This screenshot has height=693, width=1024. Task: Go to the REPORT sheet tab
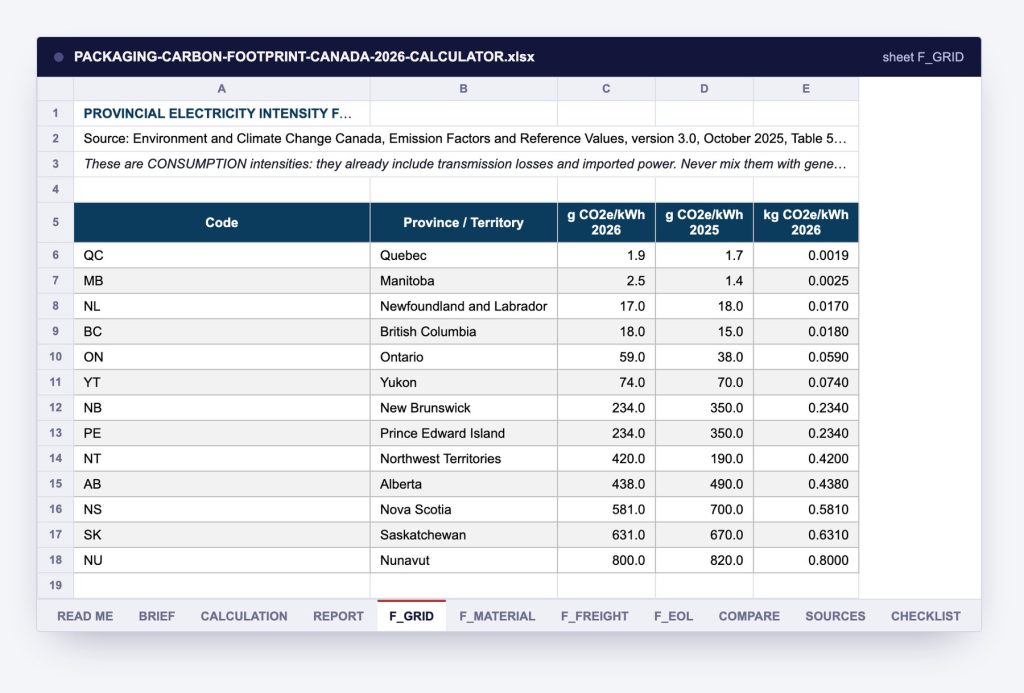pyautogui.click(x=338, y=616)
